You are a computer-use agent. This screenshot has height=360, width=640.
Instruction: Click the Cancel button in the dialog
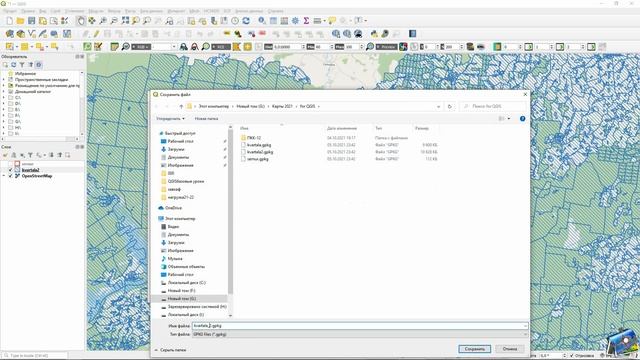[510, 349]
